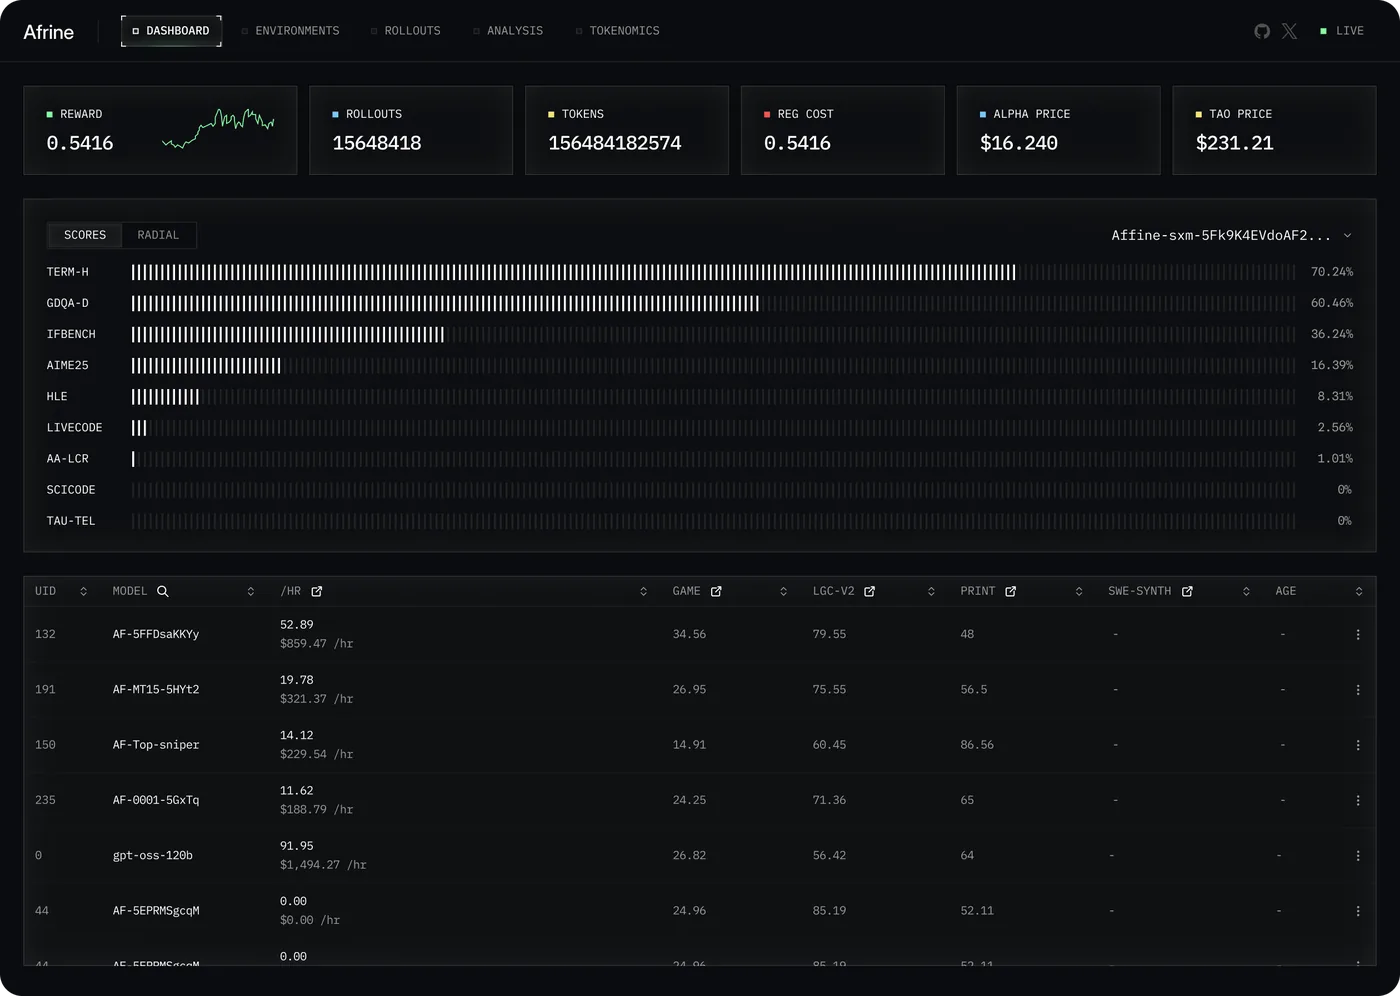This screenshot has width=1400, height=996.
Task: Click the AF-Top-sniper model name
Action: 156,745
